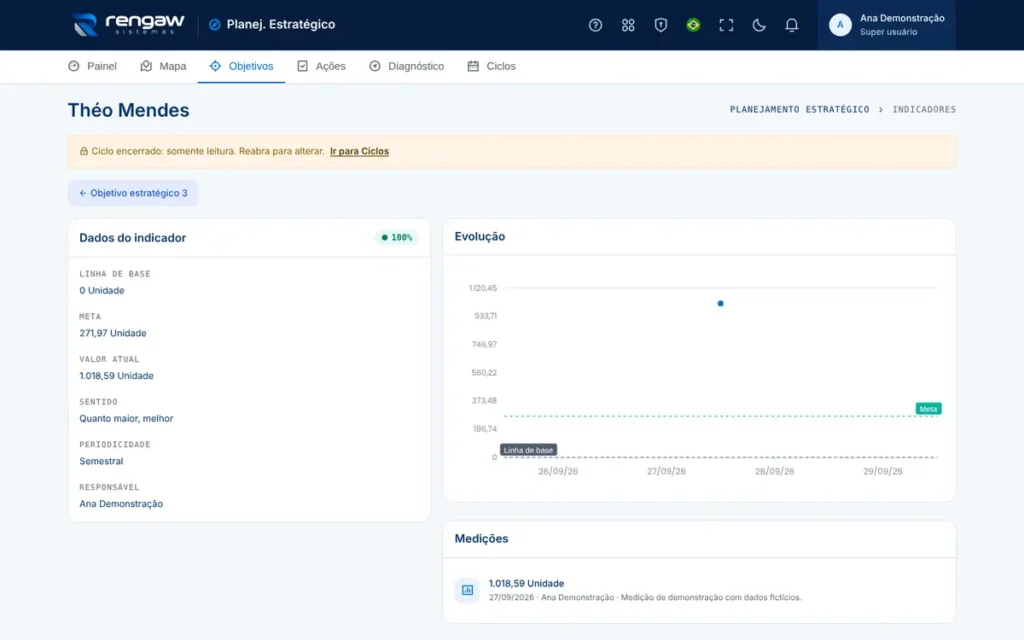
Task: Open the Ações tab
Action: [x=321, y=66]
